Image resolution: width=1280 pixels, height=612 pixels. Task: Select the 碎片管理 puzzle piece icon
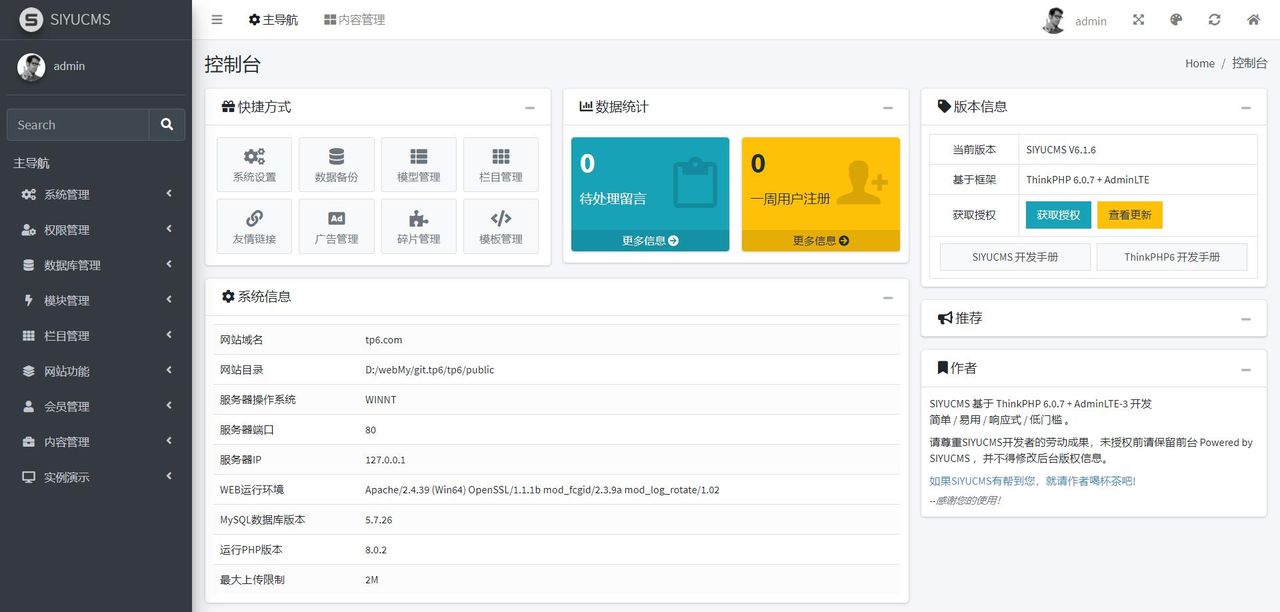[418, 225]
